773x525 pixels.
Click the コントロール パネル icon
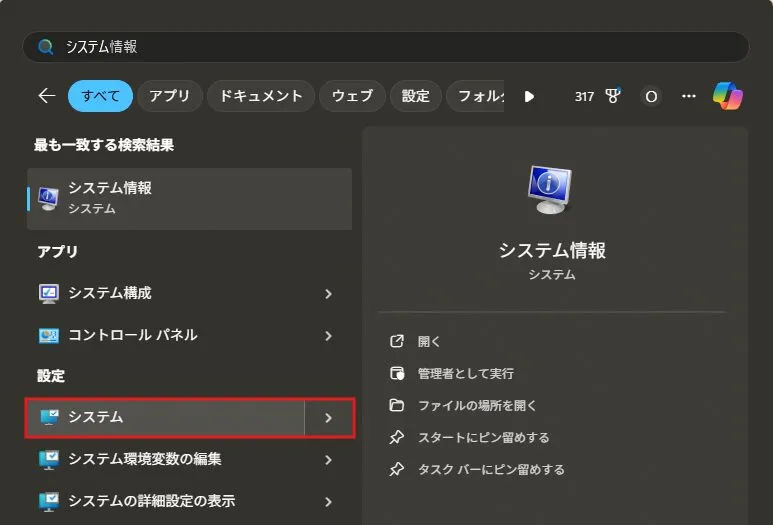48,336
